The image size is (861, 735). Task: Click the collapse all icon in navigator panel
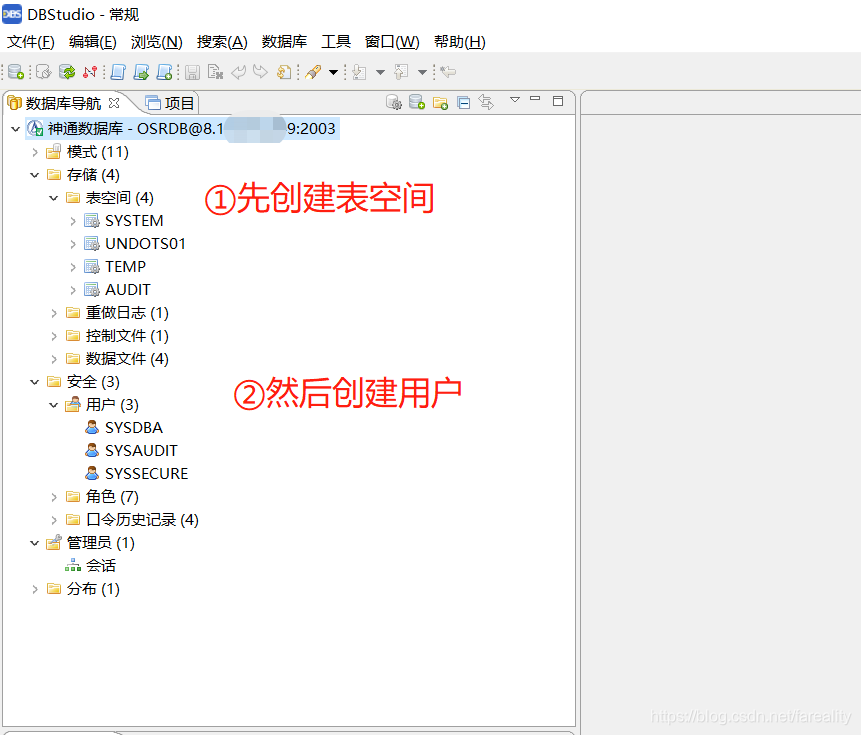(463, 102)
